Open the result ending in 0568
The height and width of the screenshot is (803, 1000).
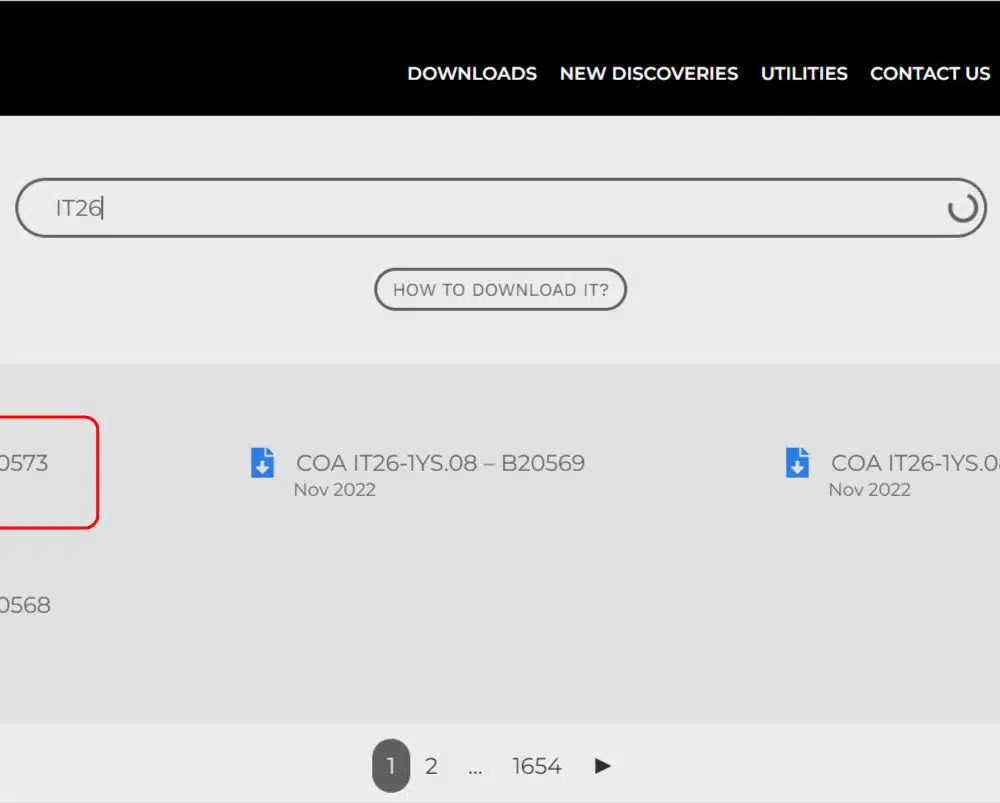24,605
